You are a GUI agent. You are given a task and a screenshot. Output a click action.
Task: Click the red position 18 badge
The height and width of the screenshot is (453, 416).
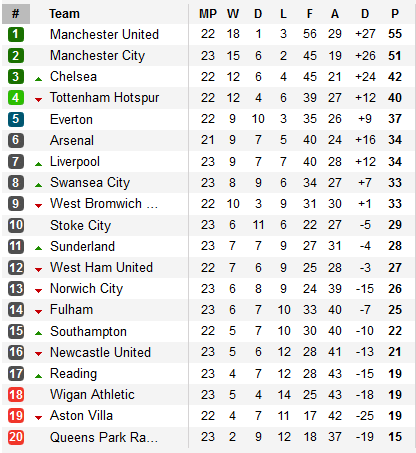pyautogui.click(x=16, y=395)
